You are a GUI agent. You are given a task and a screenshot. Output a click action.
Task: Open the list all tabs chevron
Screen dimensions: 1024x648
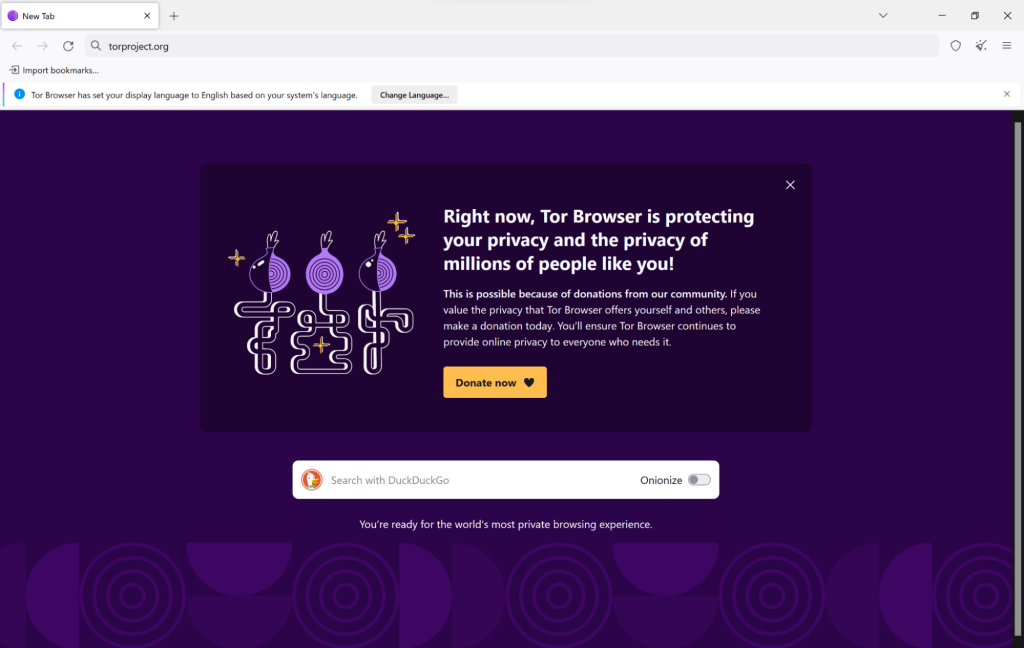tap(883, 15)
